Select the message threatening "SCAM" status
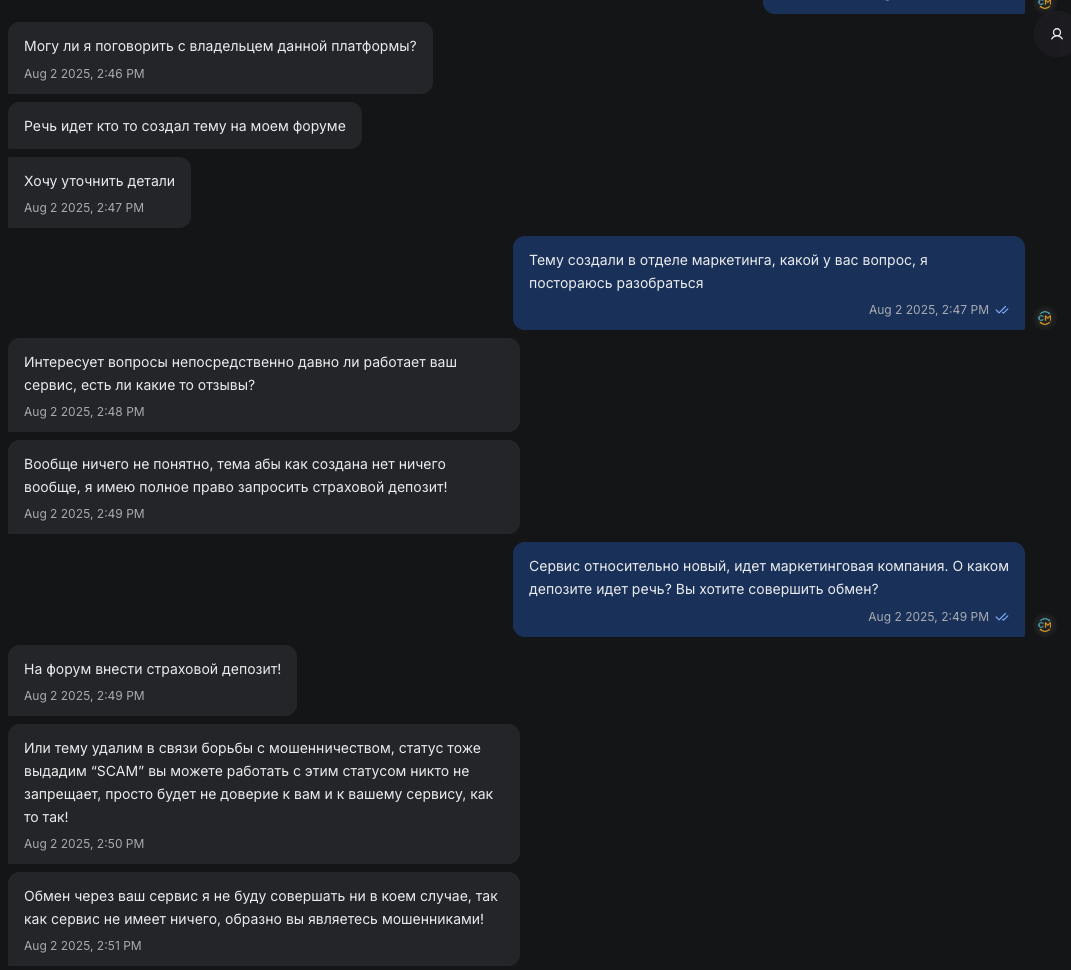The height and width of the screenshot is (970, 1071). click(263, 783)
